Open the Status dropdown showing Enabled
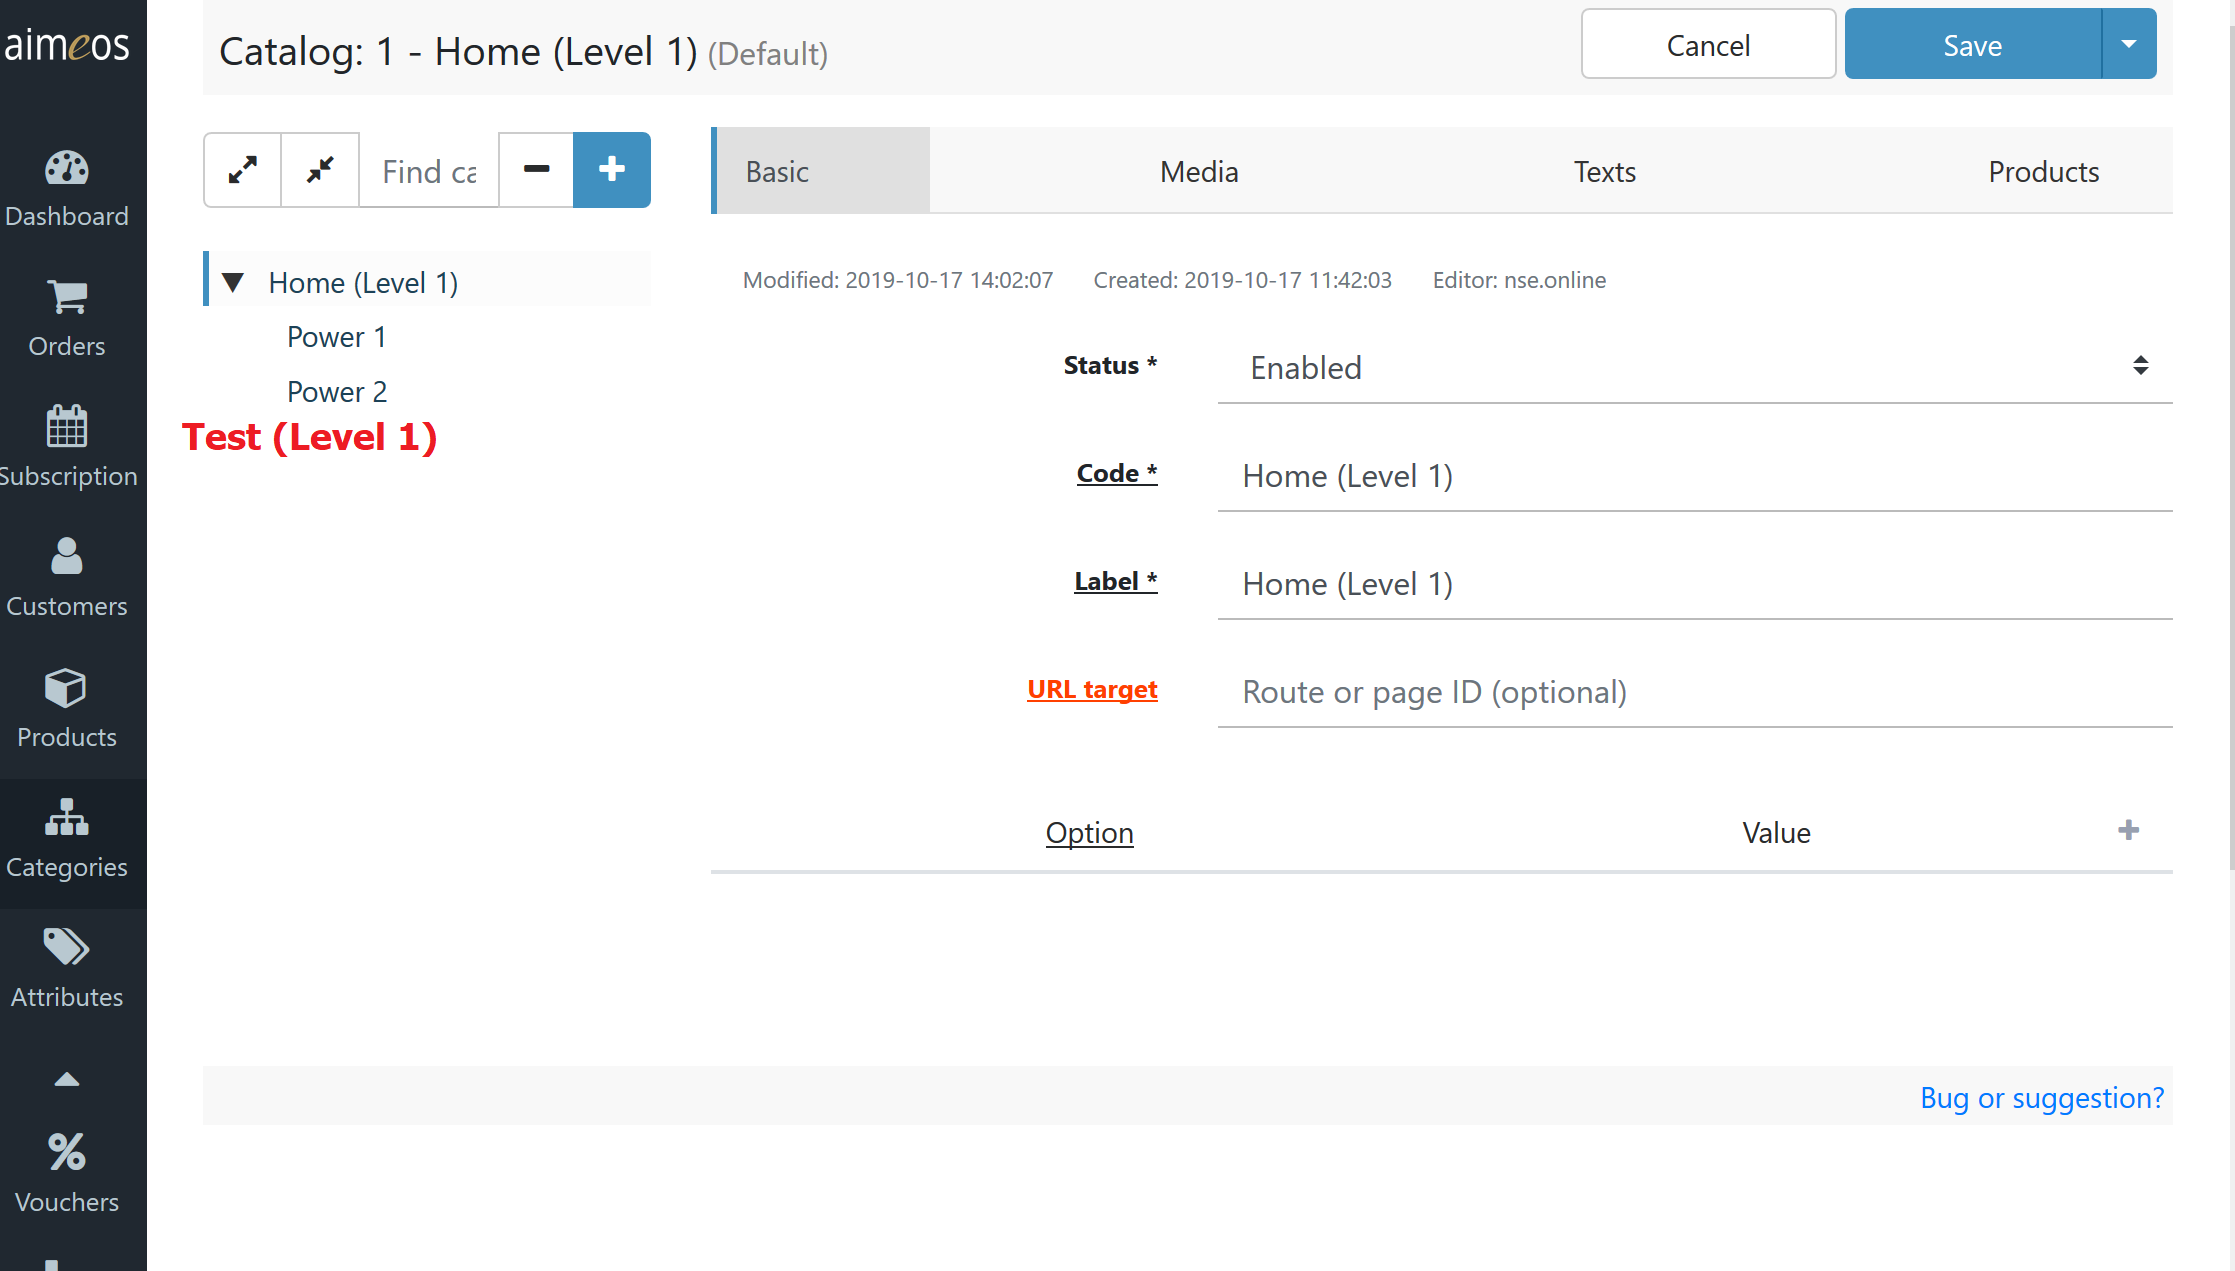Image resolution: width=2235 pixels, height=1271 pixels. pyautogui.click(x=1695, y=367)
